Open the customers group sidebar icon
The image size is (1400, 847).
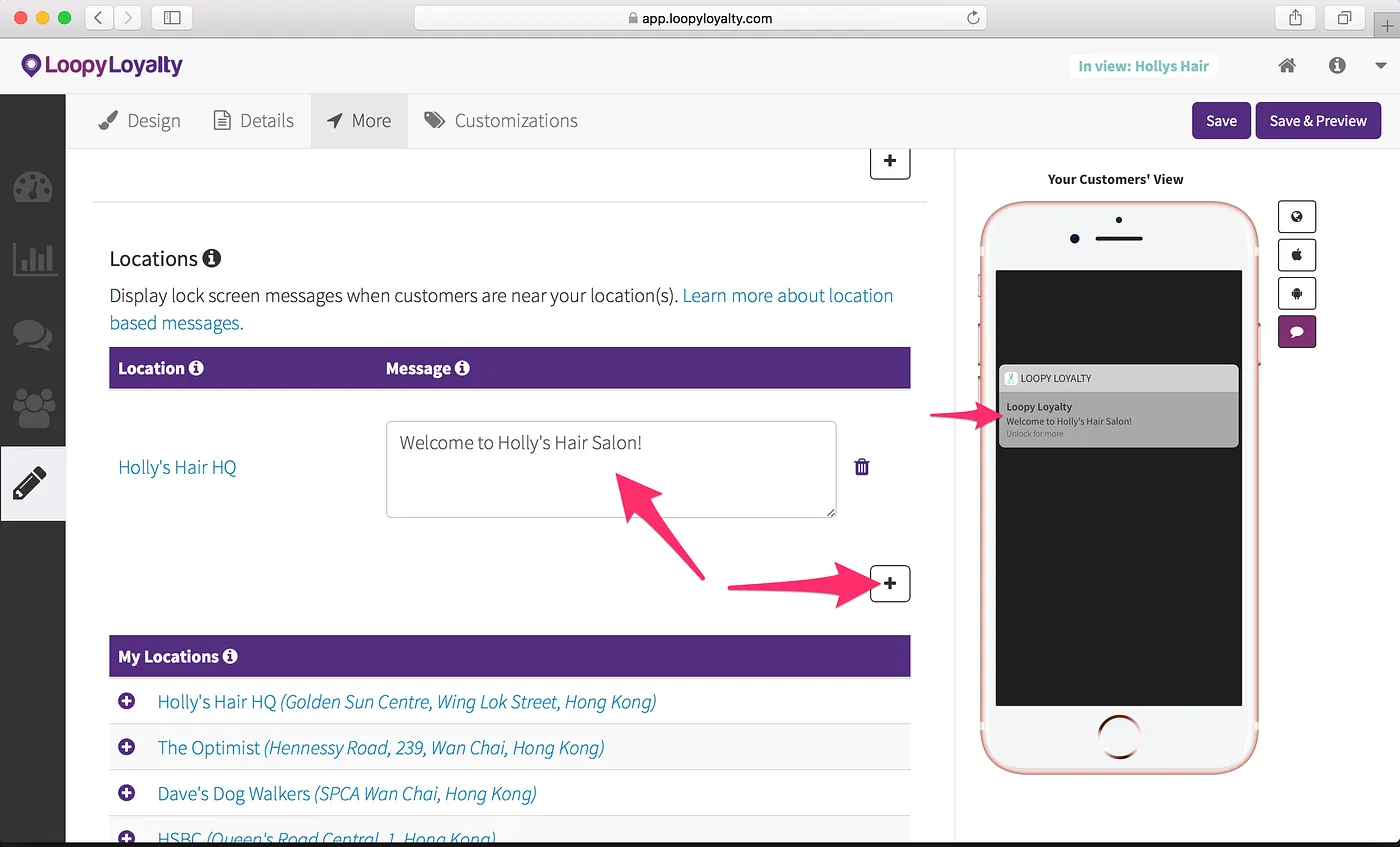(34, 407)
